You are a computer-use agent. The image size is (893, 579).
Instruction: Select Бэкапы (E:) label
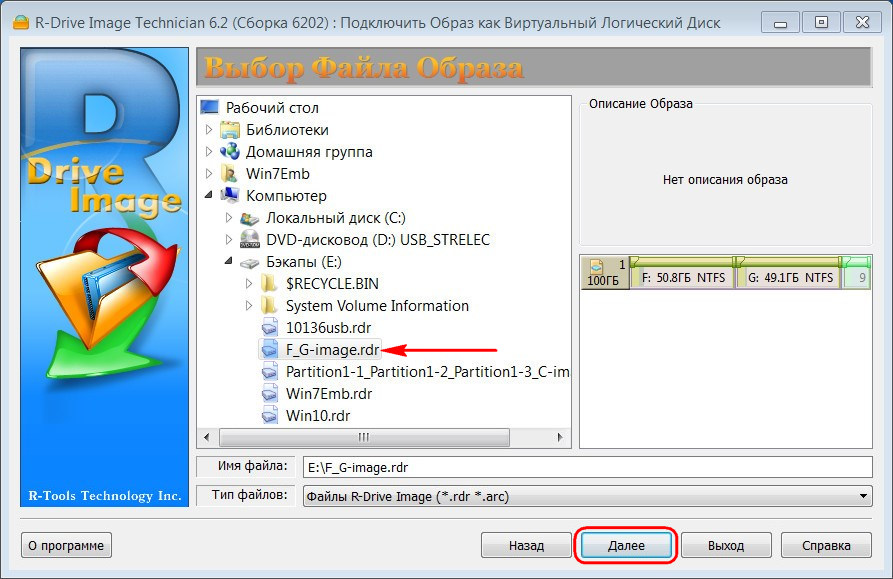click(x=304, y=262)
